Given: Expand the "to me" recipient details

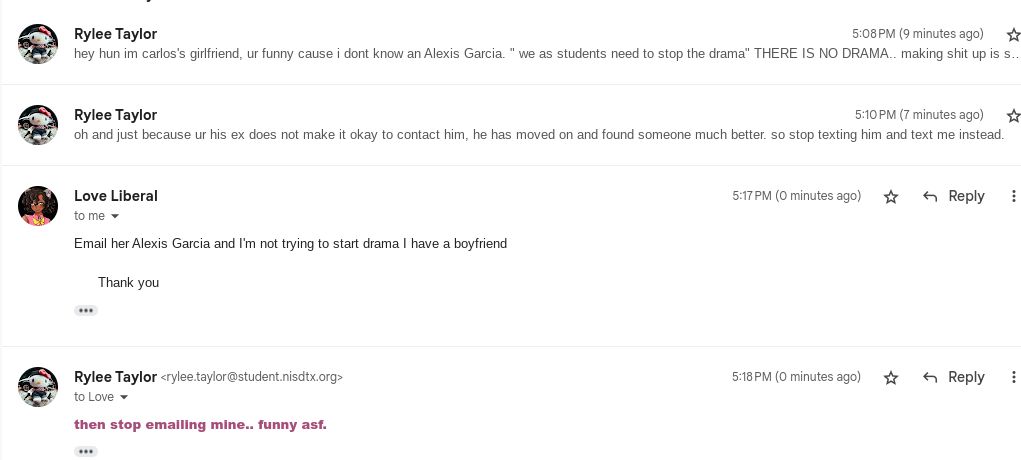Looking at the screenshot, I should (x=115, y=217).
